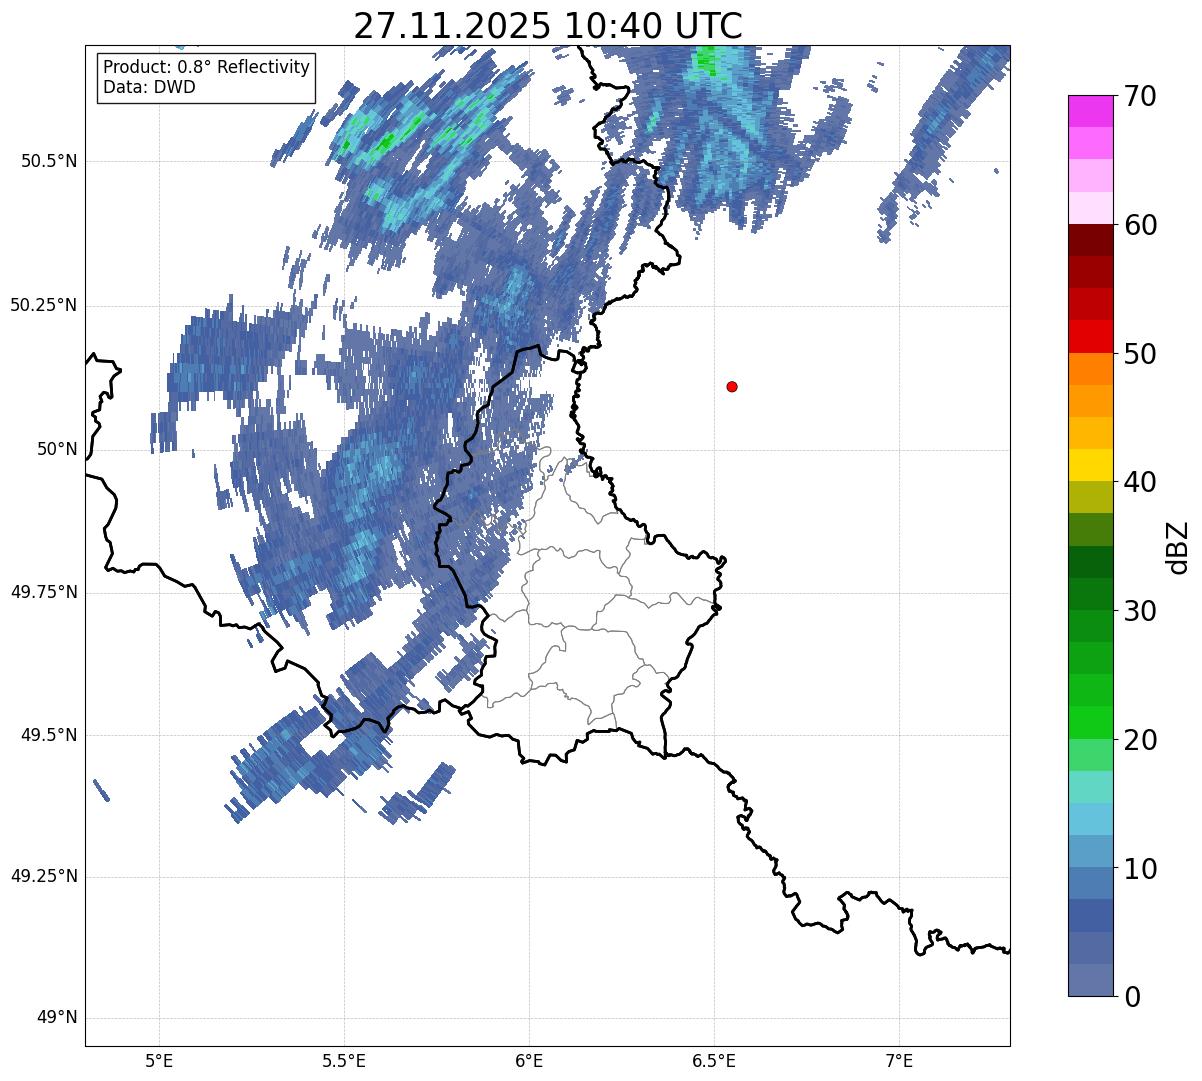1202x1081 pixels.
Task: Click the bright green colorbar swatch just above 20
Action: (1091, 723)
